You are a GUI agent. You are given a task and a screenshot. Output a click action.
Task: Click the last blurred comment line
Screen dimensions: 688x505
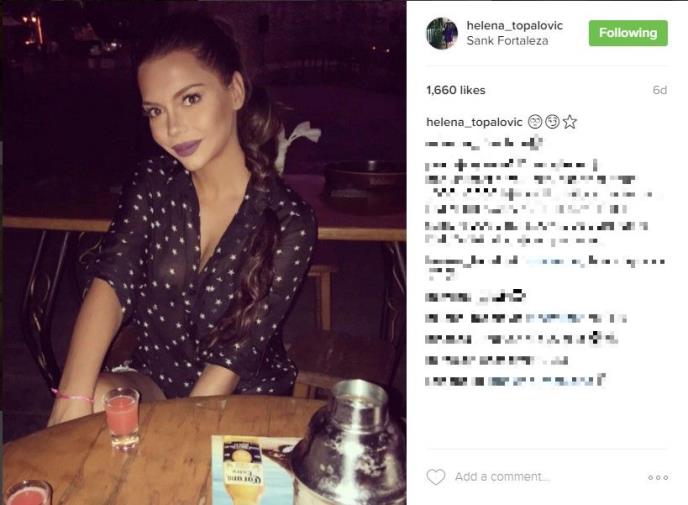[515, 380]
